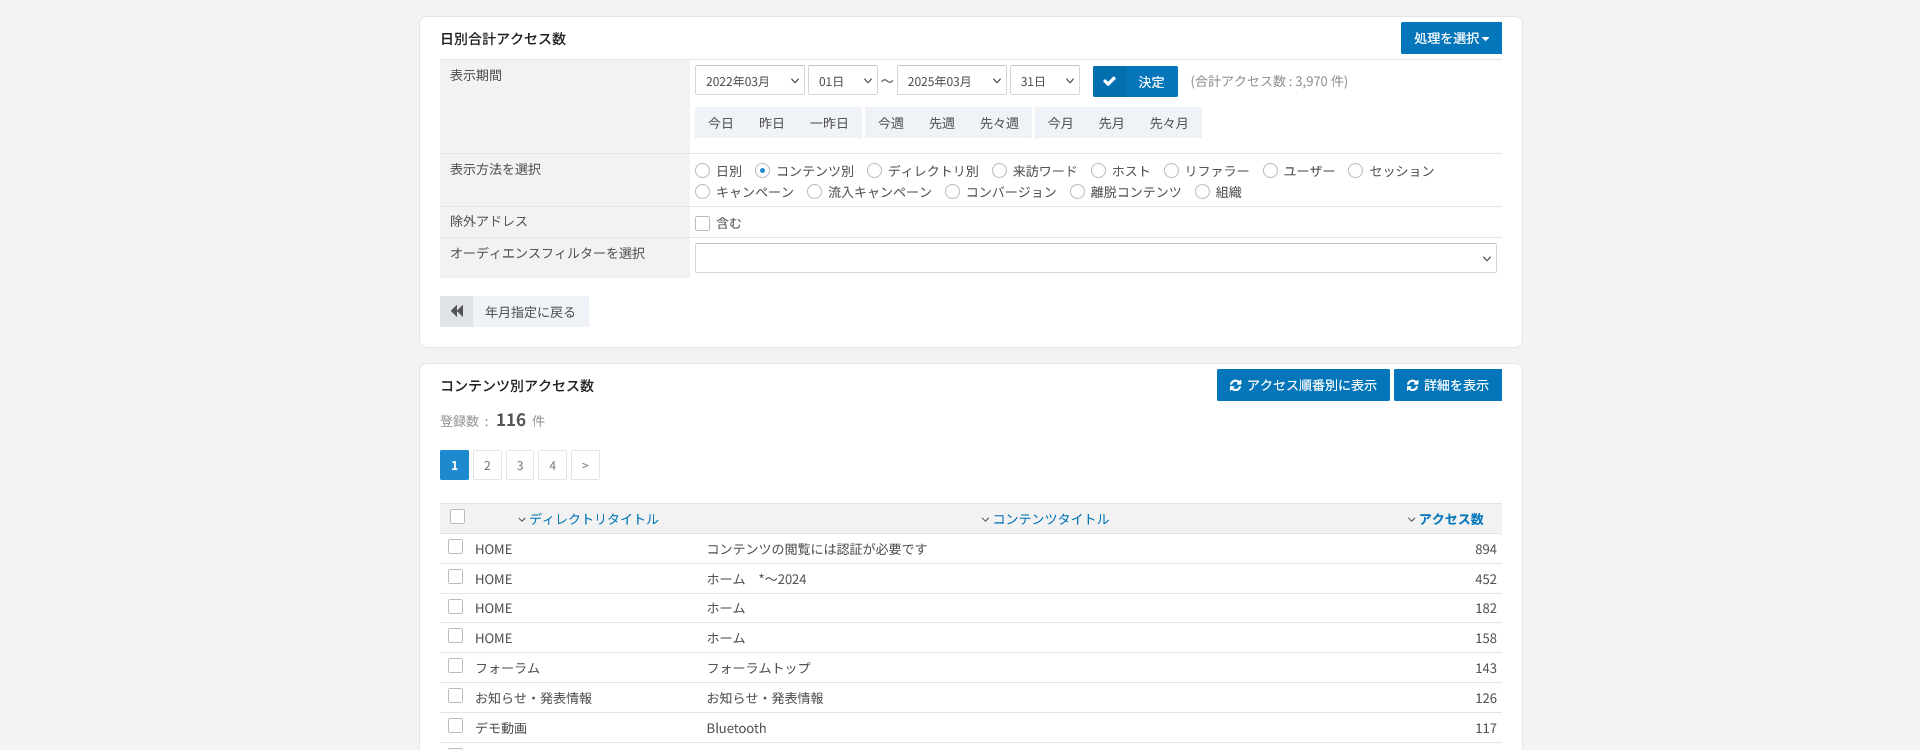Choose the 今月 period shortcut
The image size is (1920, 750).
tap(1061, 123)
